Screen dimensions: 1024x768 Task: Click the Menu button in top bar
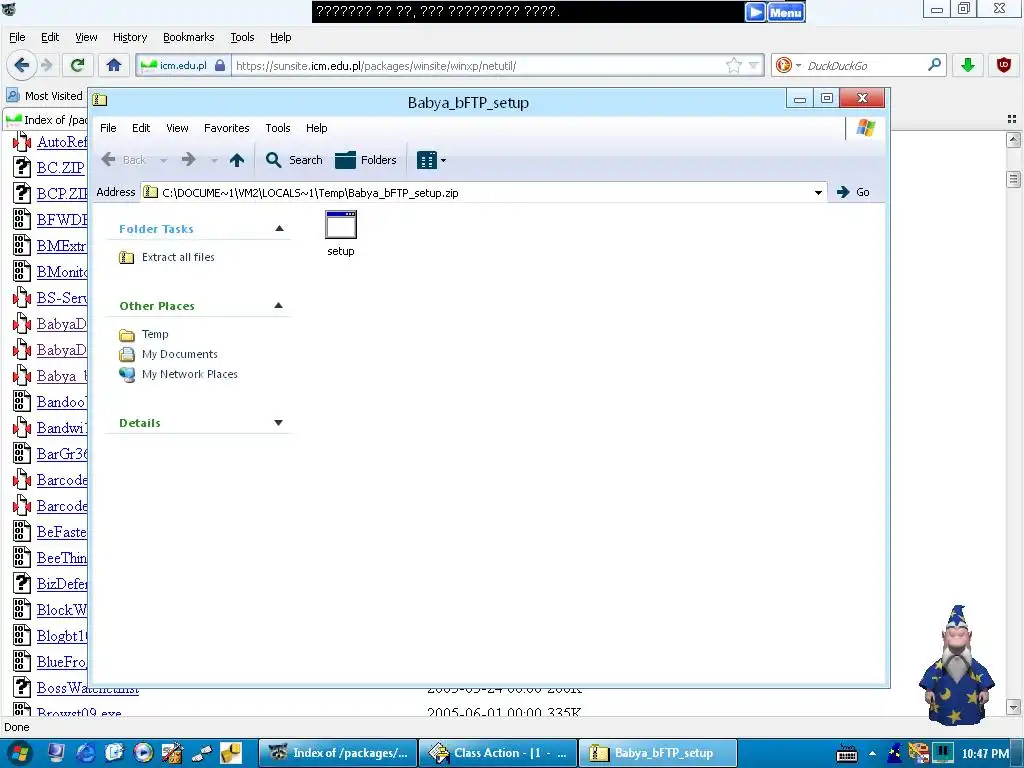[786, 12]
